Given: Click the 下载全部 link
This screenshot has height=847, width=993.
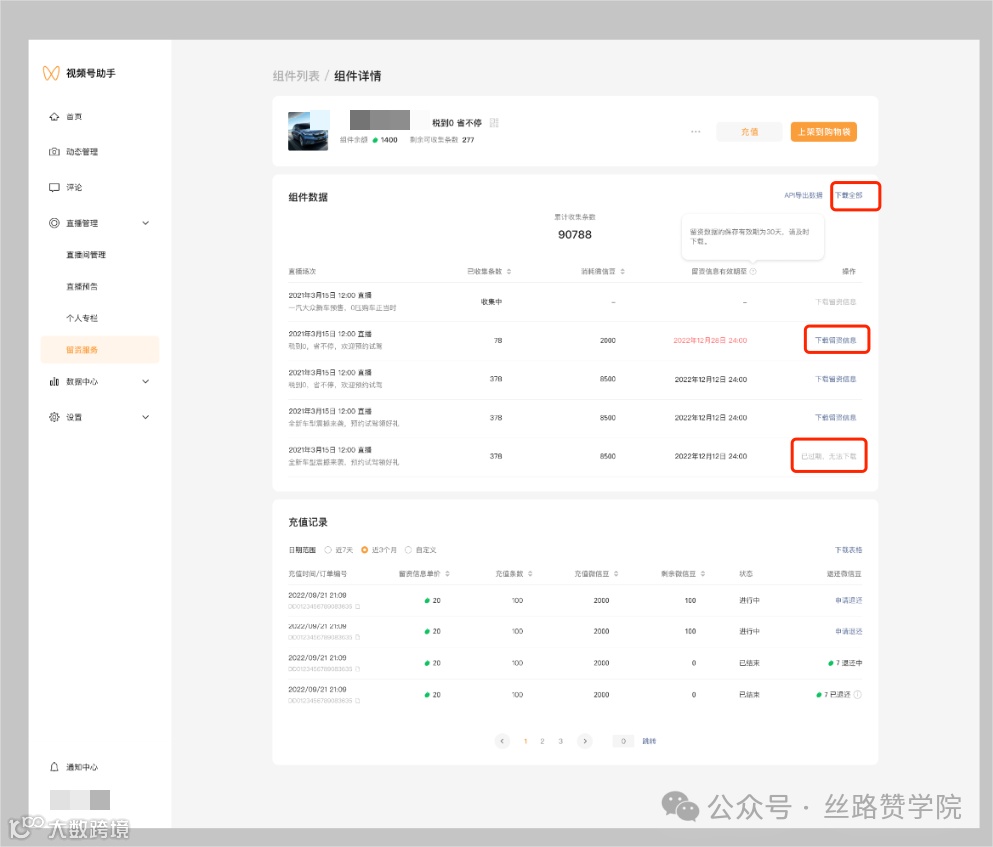Looking at the screenshot, I should point(849,196).
